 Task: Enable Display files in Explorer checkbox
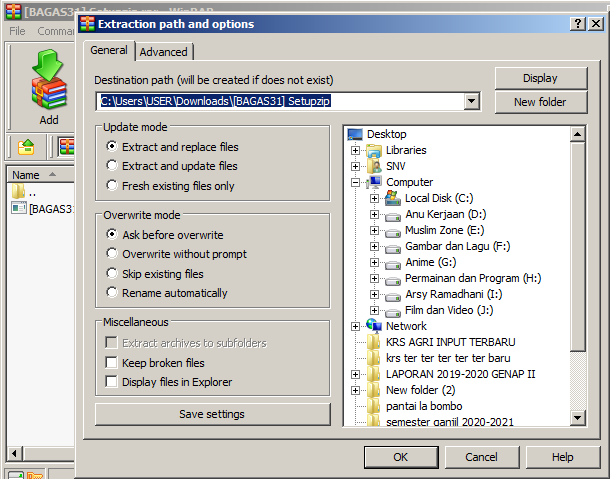point(112,382)
